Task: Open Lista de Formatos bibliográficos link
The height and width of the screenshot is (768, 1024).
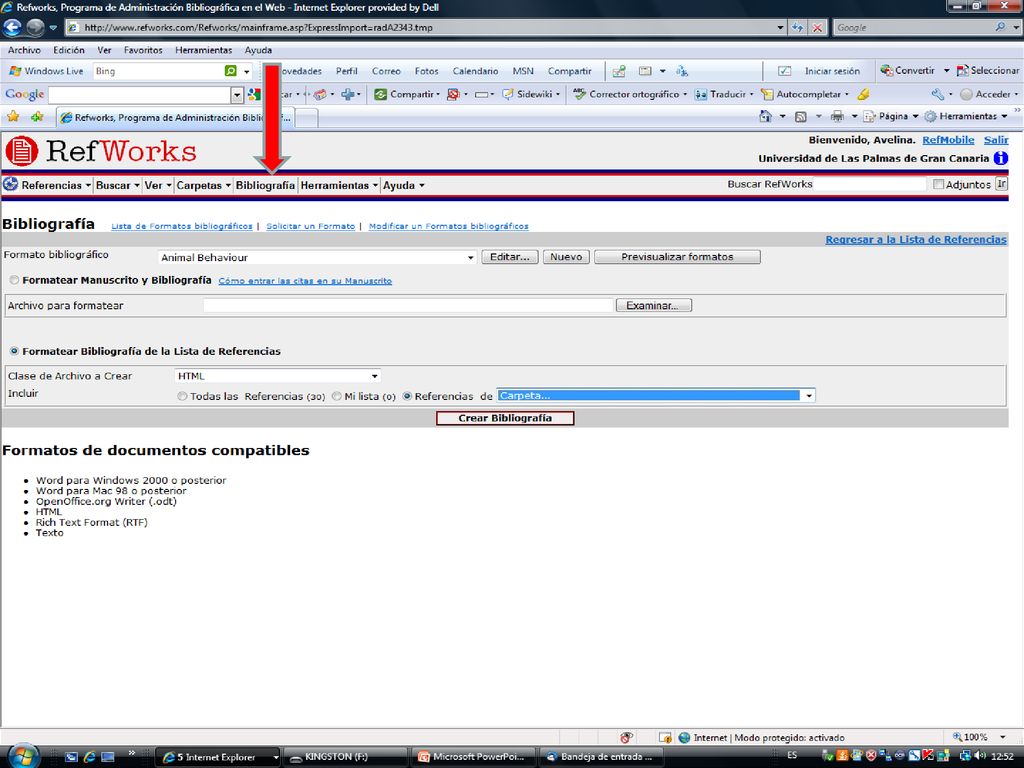Action: 182,226
